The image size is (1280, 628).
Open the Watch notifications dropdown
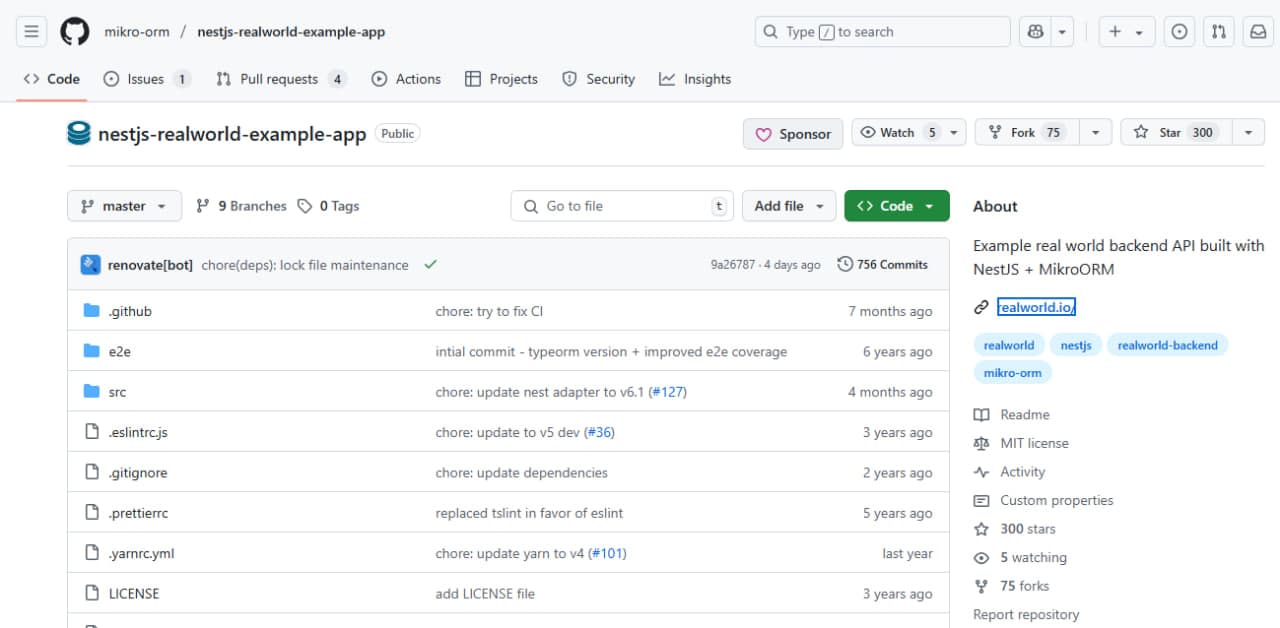click(x=909, y=133)
